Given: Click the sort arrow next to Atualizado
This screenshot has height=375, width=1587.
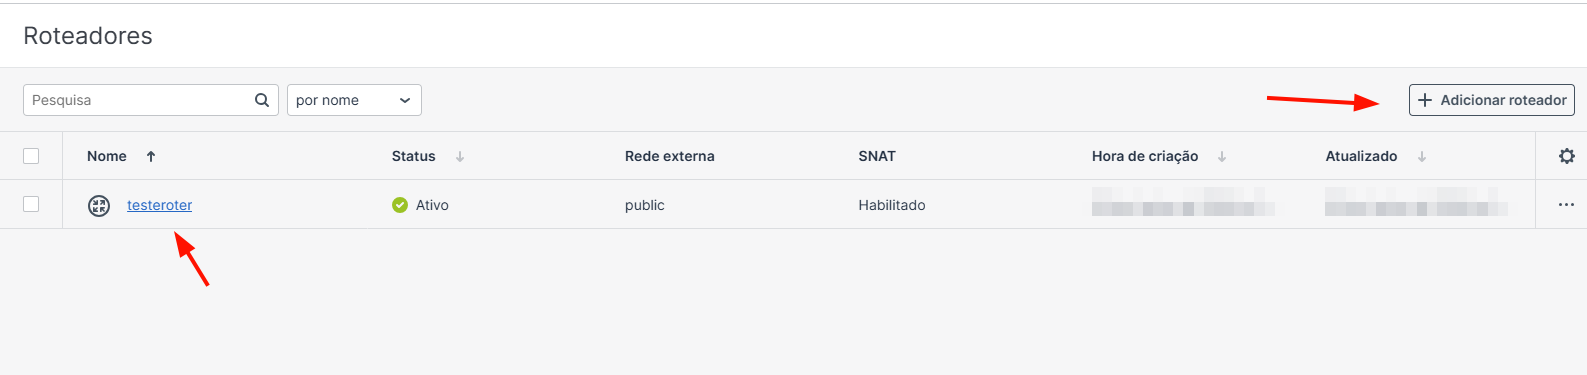Looking at the screenshot, I should click(1422, 156).
